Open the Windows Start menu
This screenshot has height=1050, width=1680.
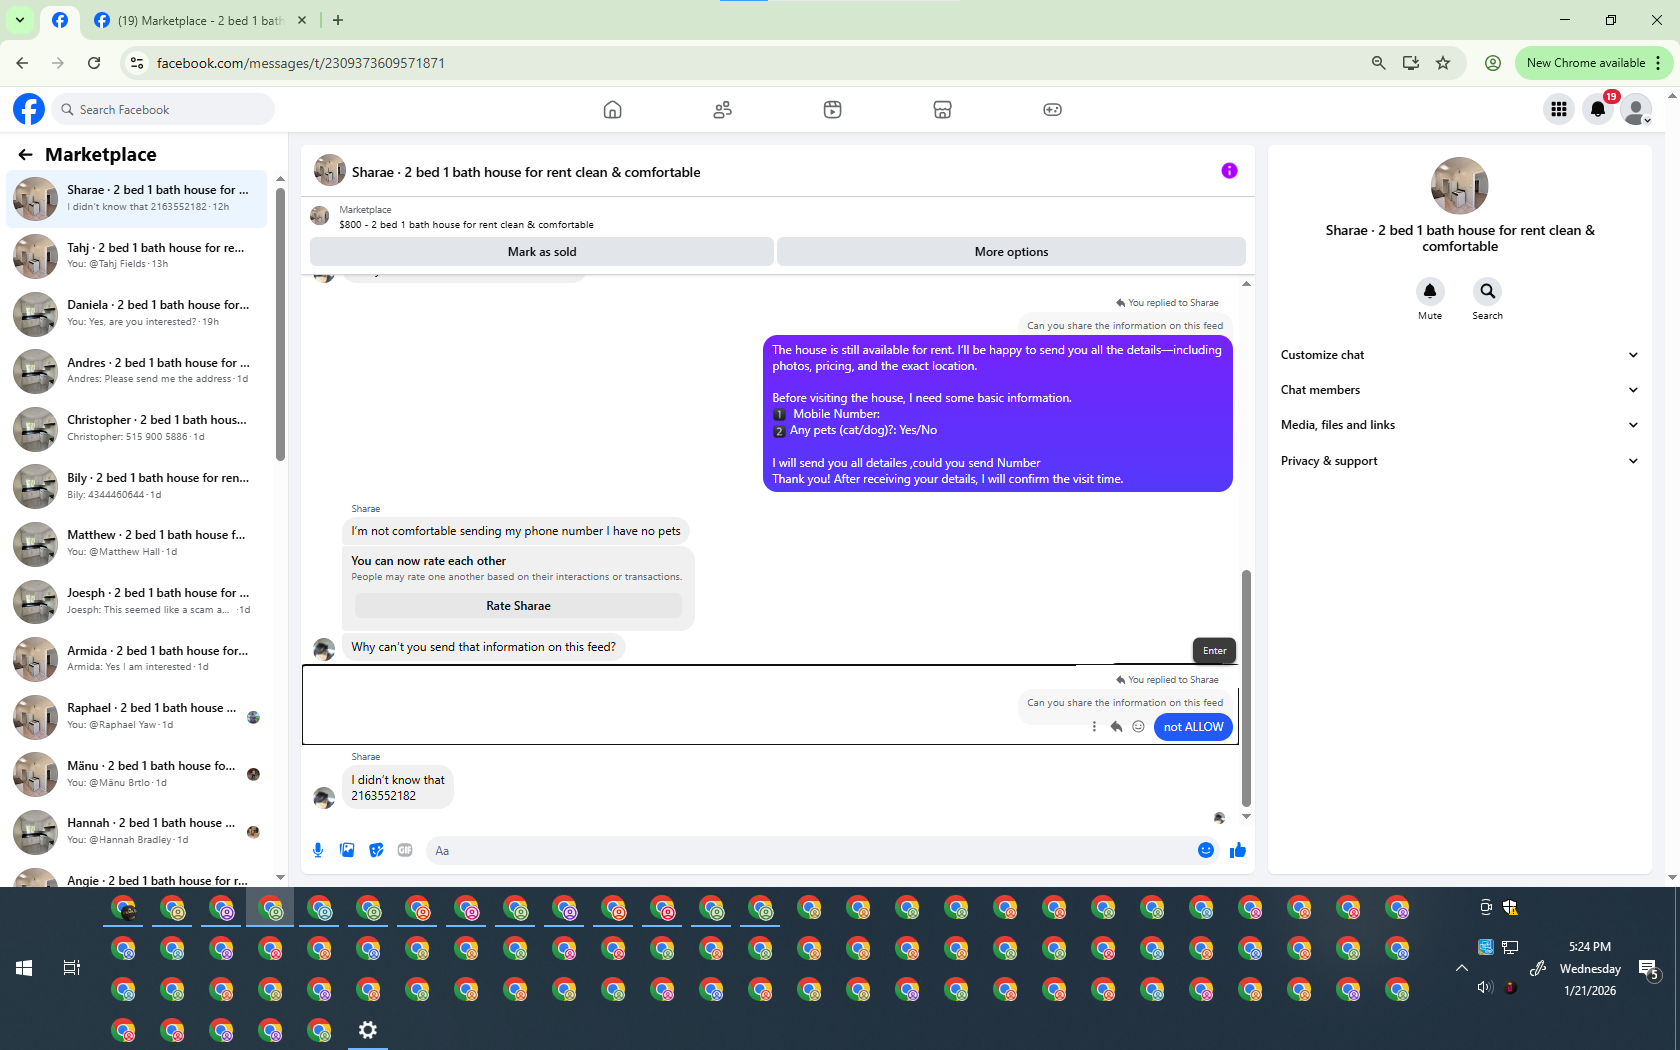(24, 968)
